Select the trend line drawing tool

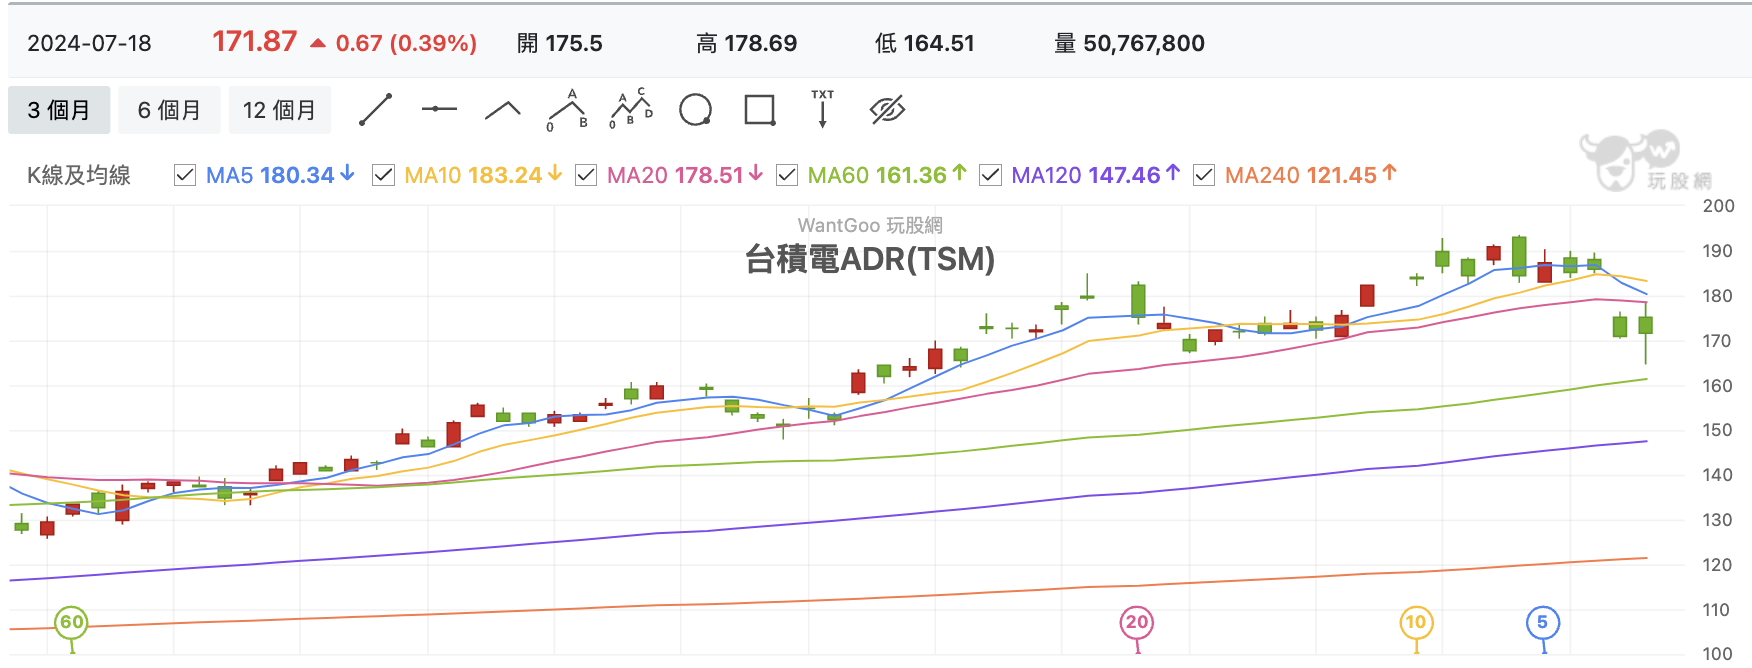[x=375, y=110]
